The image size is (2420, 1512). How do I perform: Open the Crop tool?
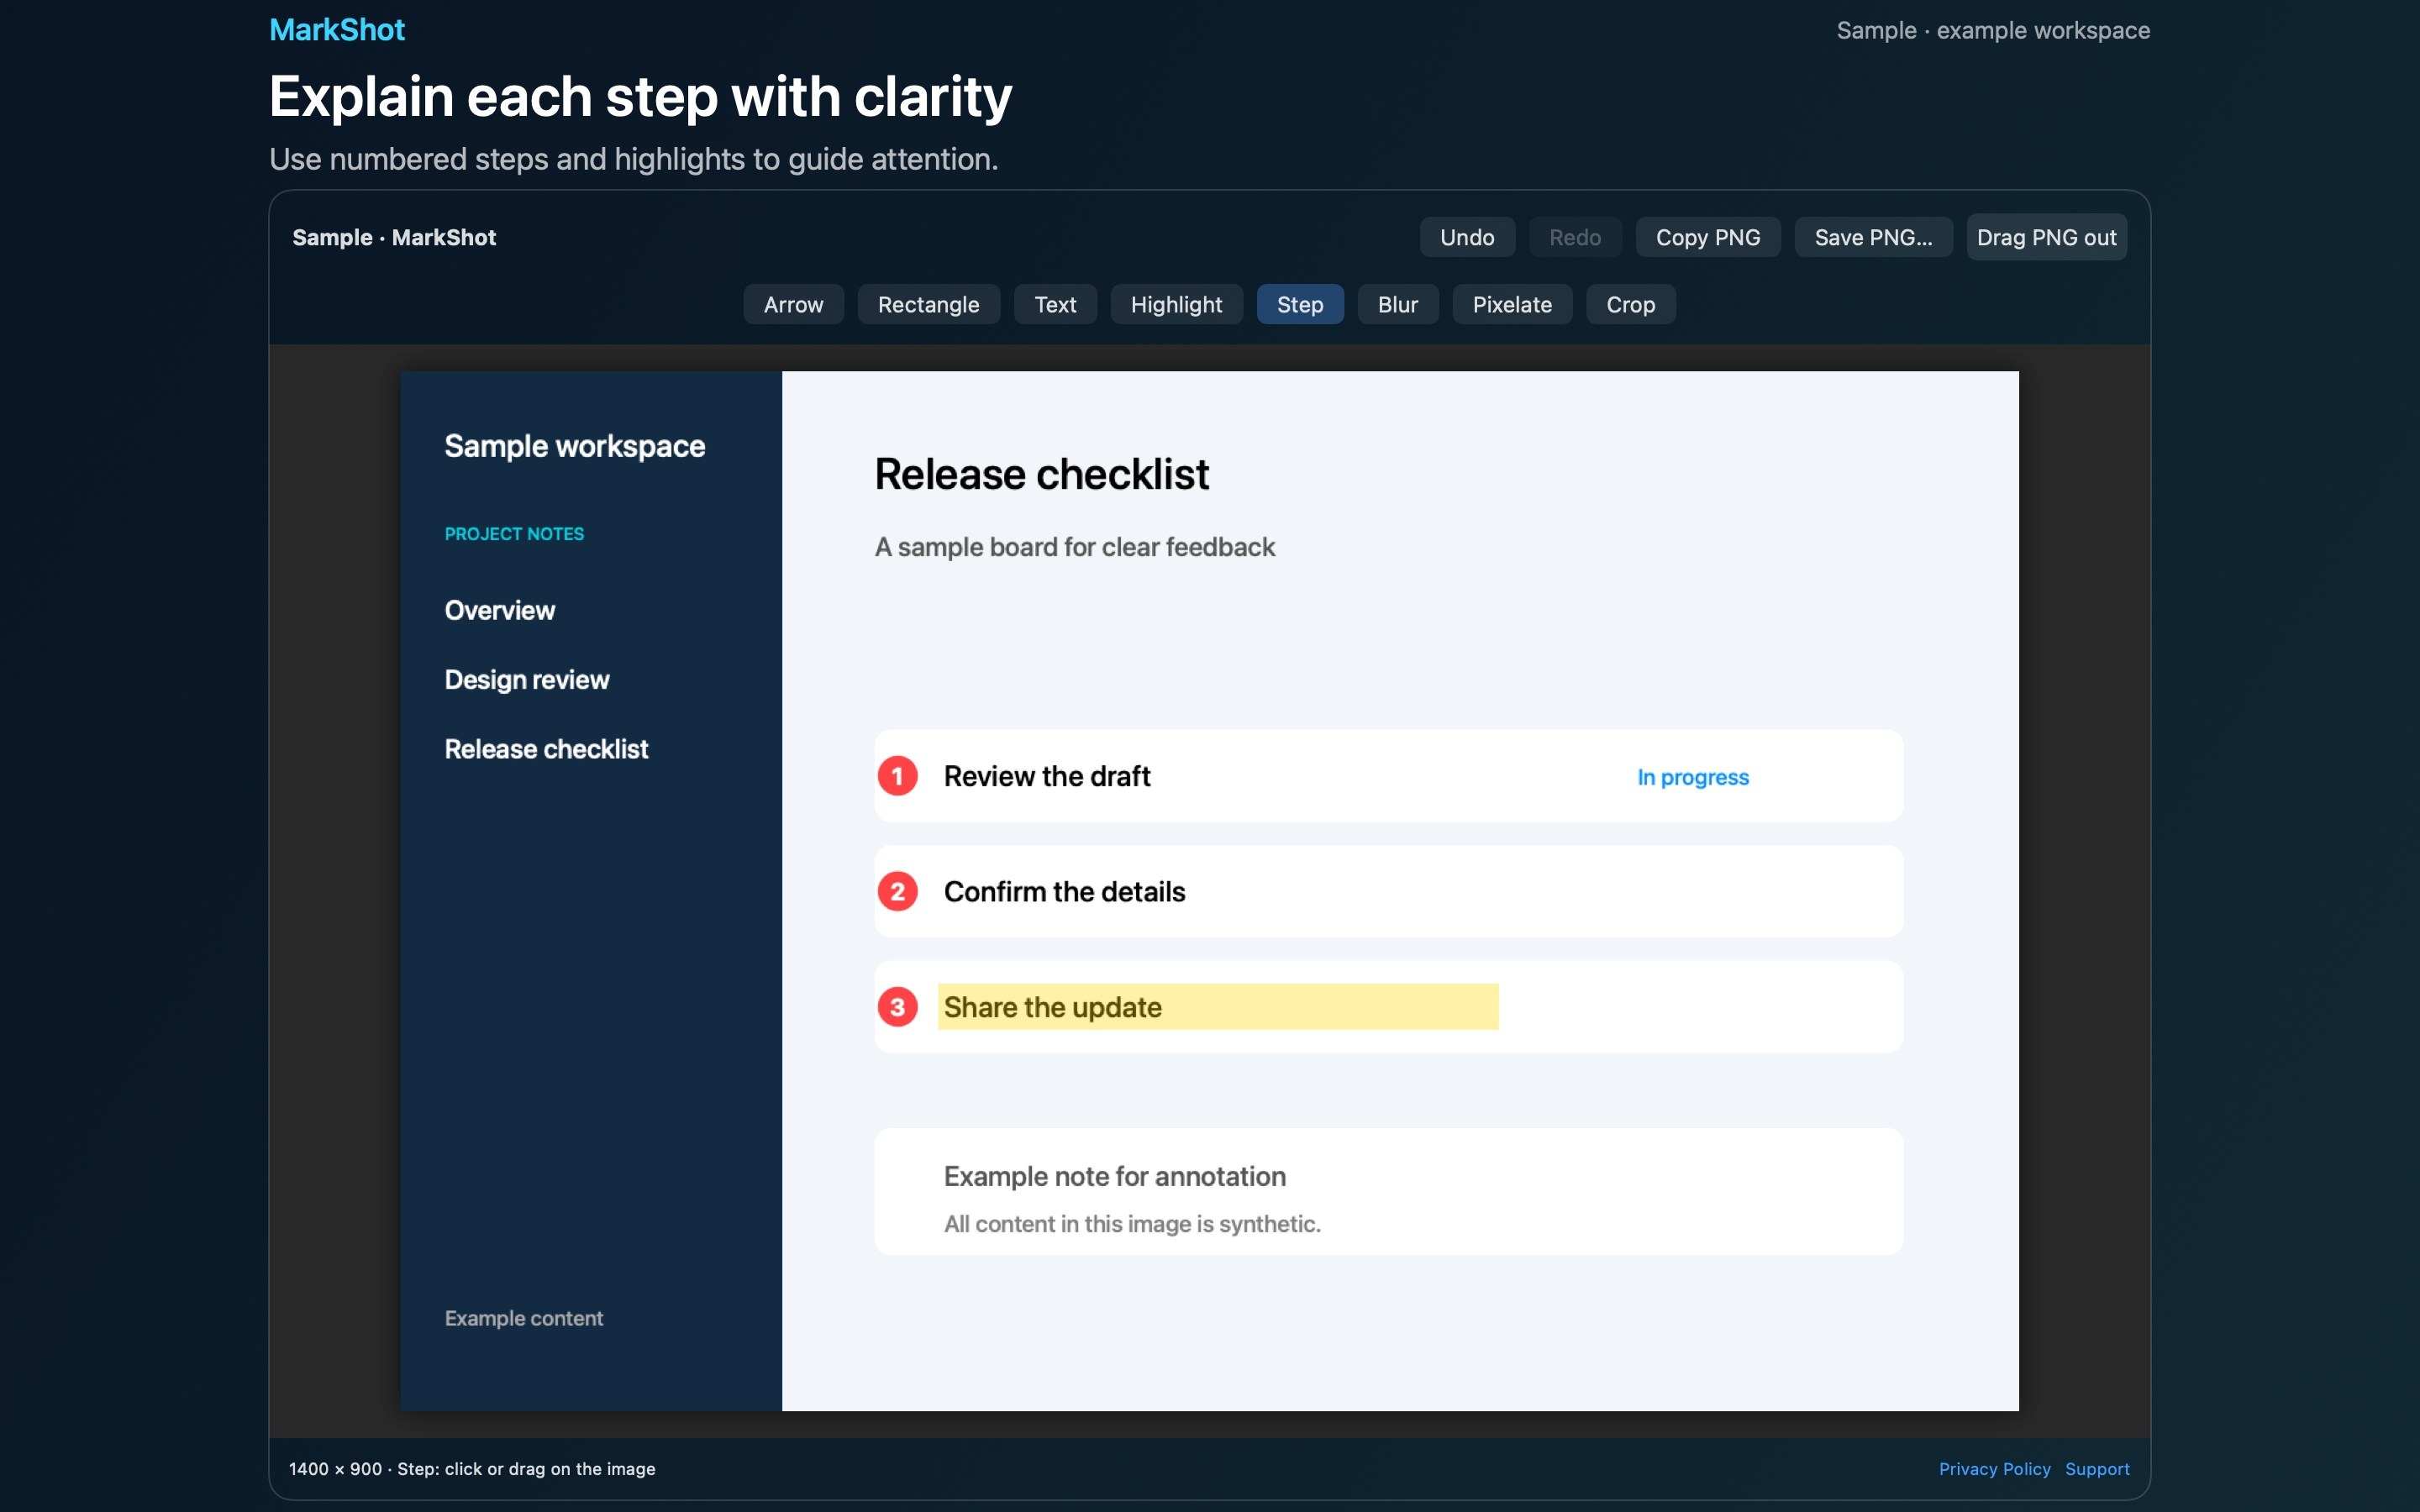1630,304
